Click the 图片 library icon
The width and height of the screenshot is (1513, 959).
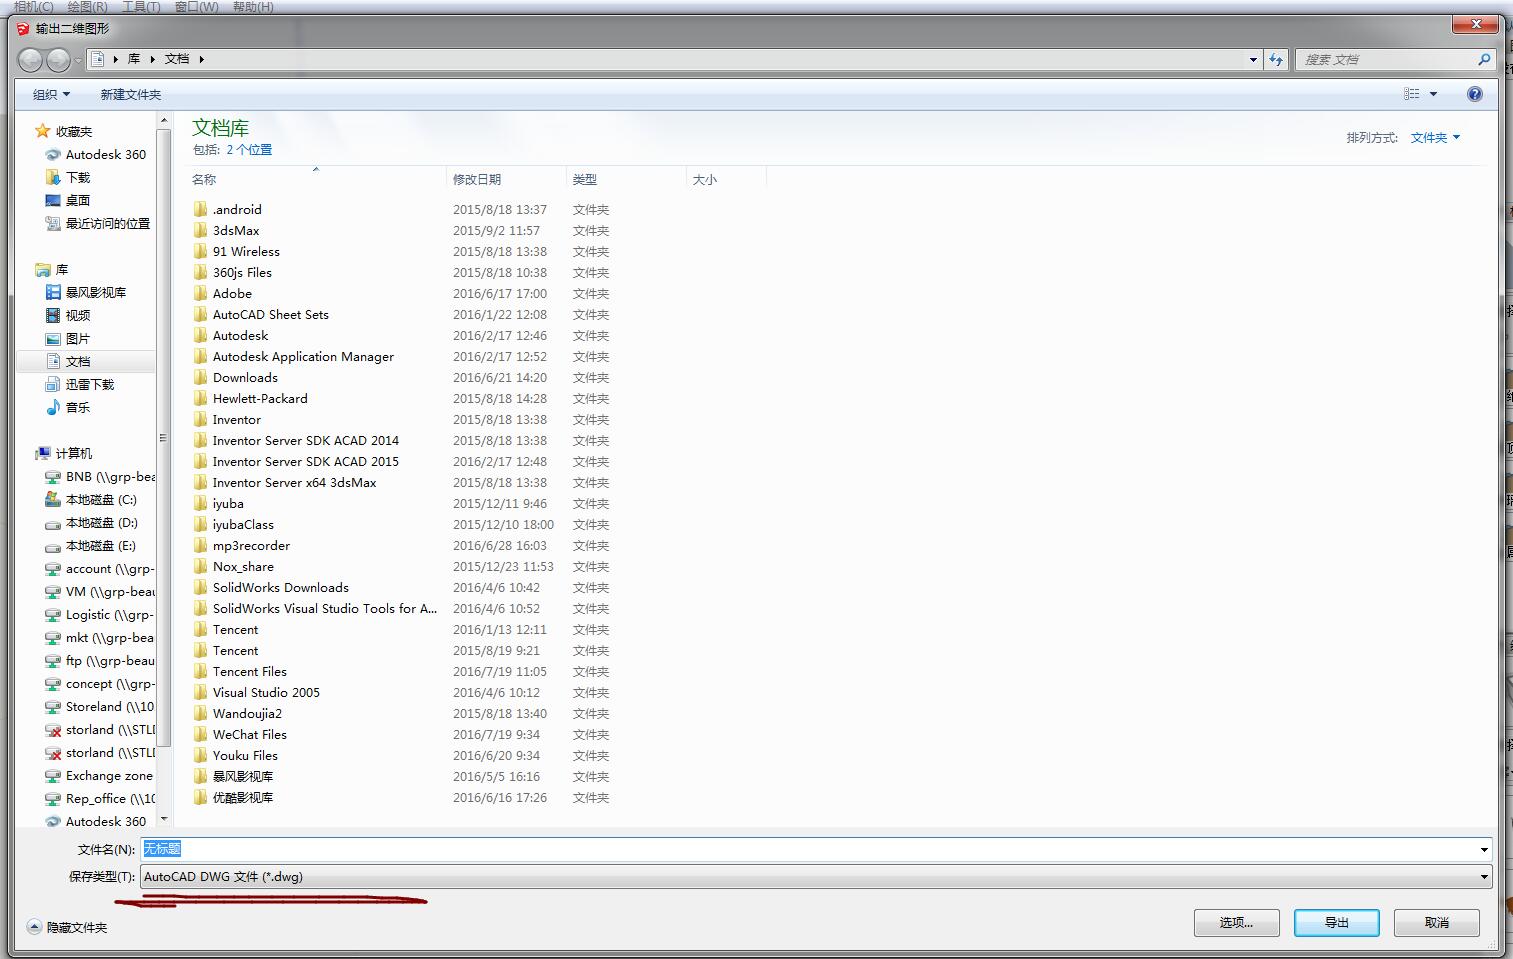pos(53,339)
